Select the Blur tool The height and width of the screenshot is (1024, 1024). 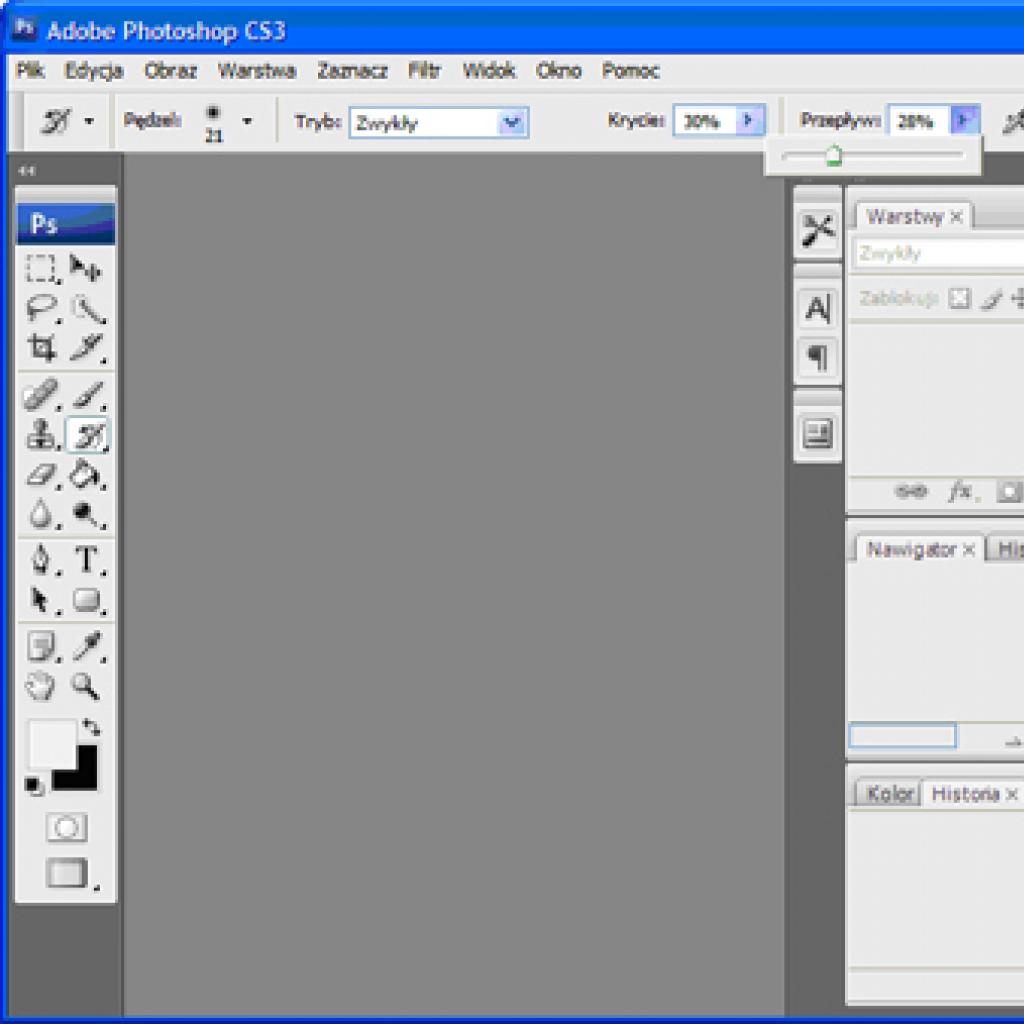41,515
